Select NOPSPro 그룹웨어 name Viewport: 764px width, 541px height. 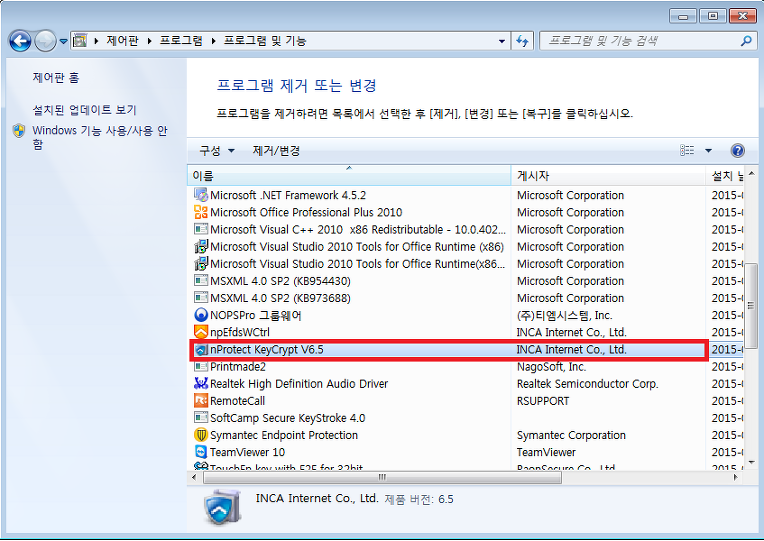[255, 315]
